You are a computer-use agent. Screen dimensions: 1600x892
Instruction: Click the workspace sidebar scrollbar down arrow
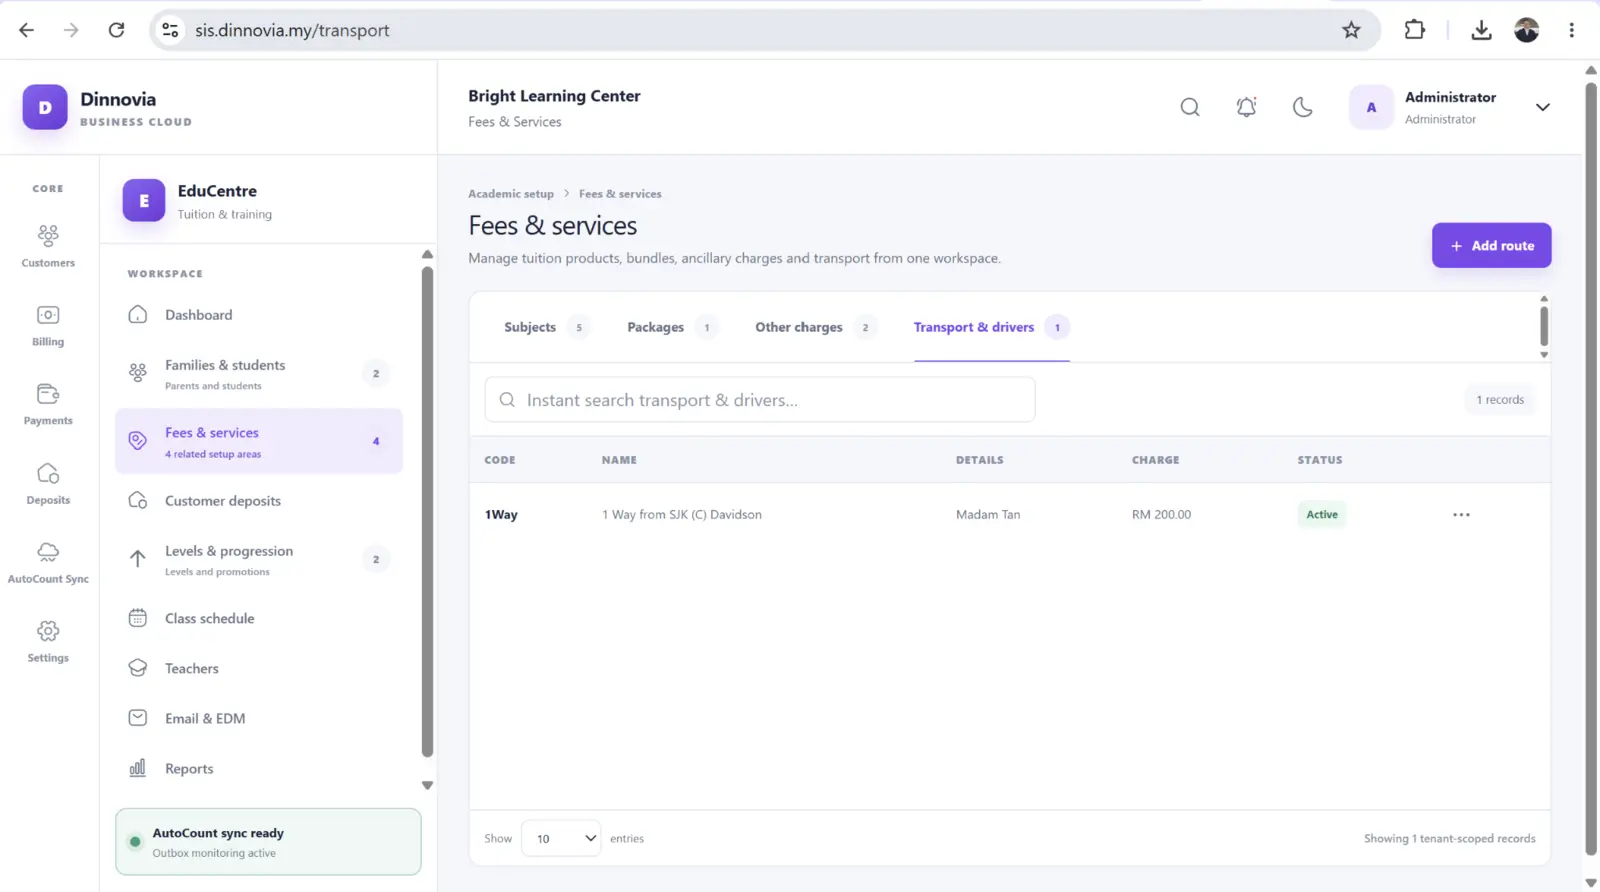click(x=427, y=786)
